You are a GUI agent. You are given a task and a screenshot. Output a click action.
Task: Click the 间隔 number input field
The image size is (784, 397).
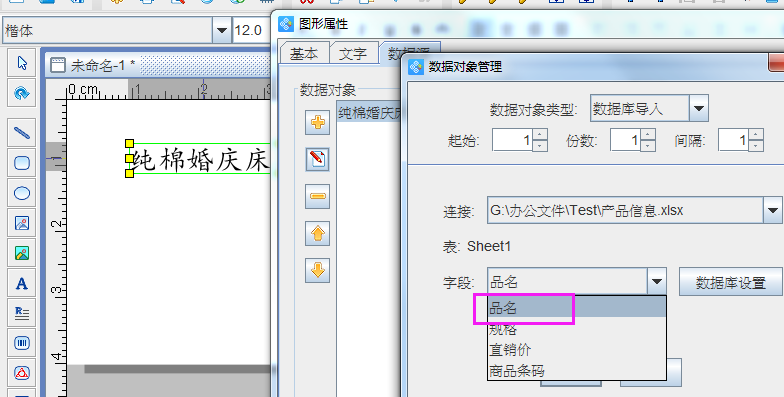734,140
